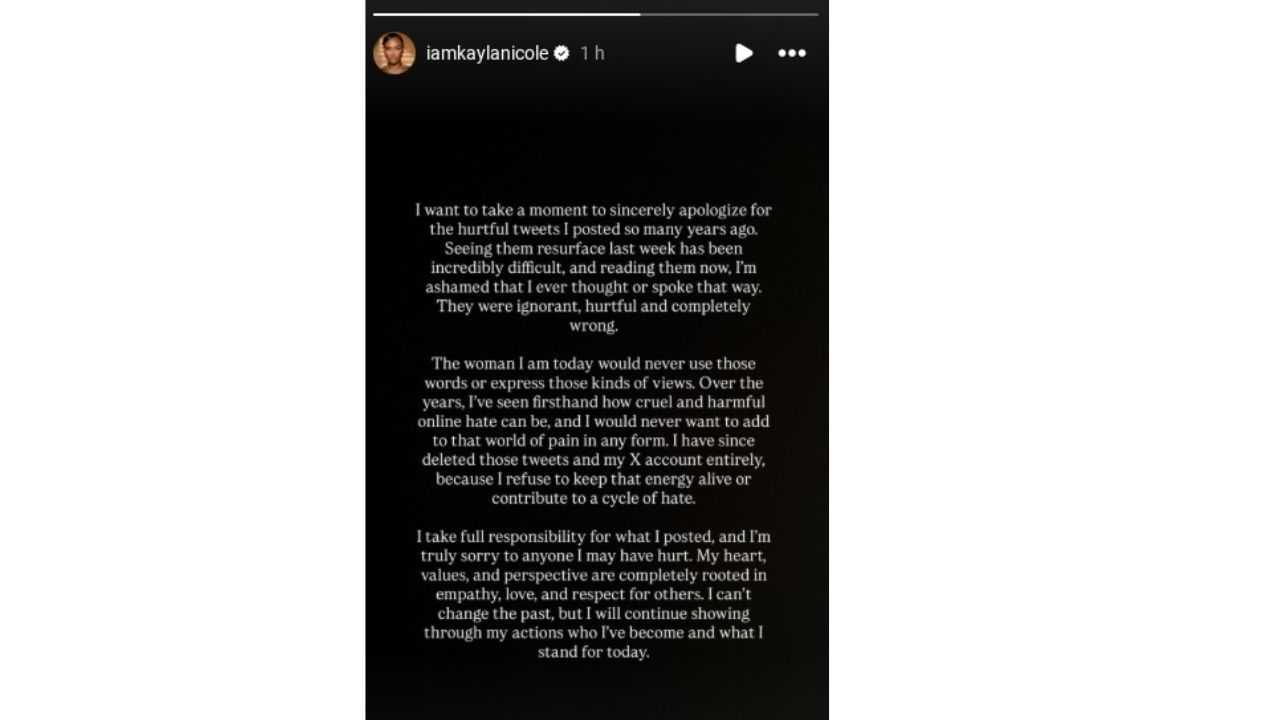Click the line 'I take full responsibility'
This screenshot has width=1280, height=720.
click(594, 537)
